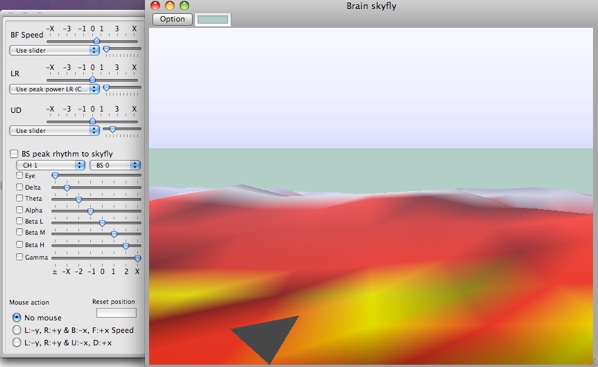Expand the CH 1 channel dropdown
Screen dimensions: 598x367
pos(50,165)
